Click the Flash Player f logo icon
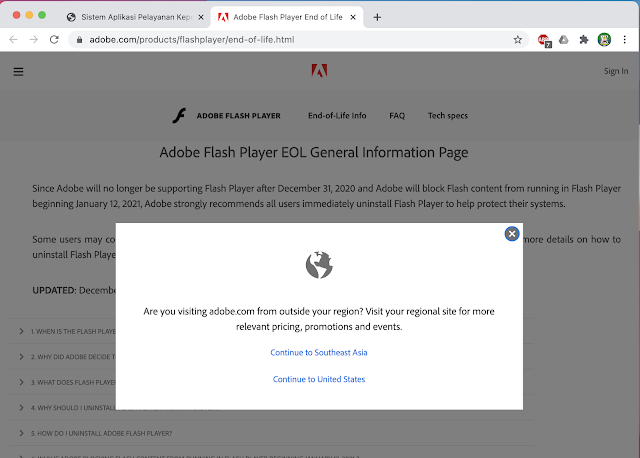 pos(179,116)
